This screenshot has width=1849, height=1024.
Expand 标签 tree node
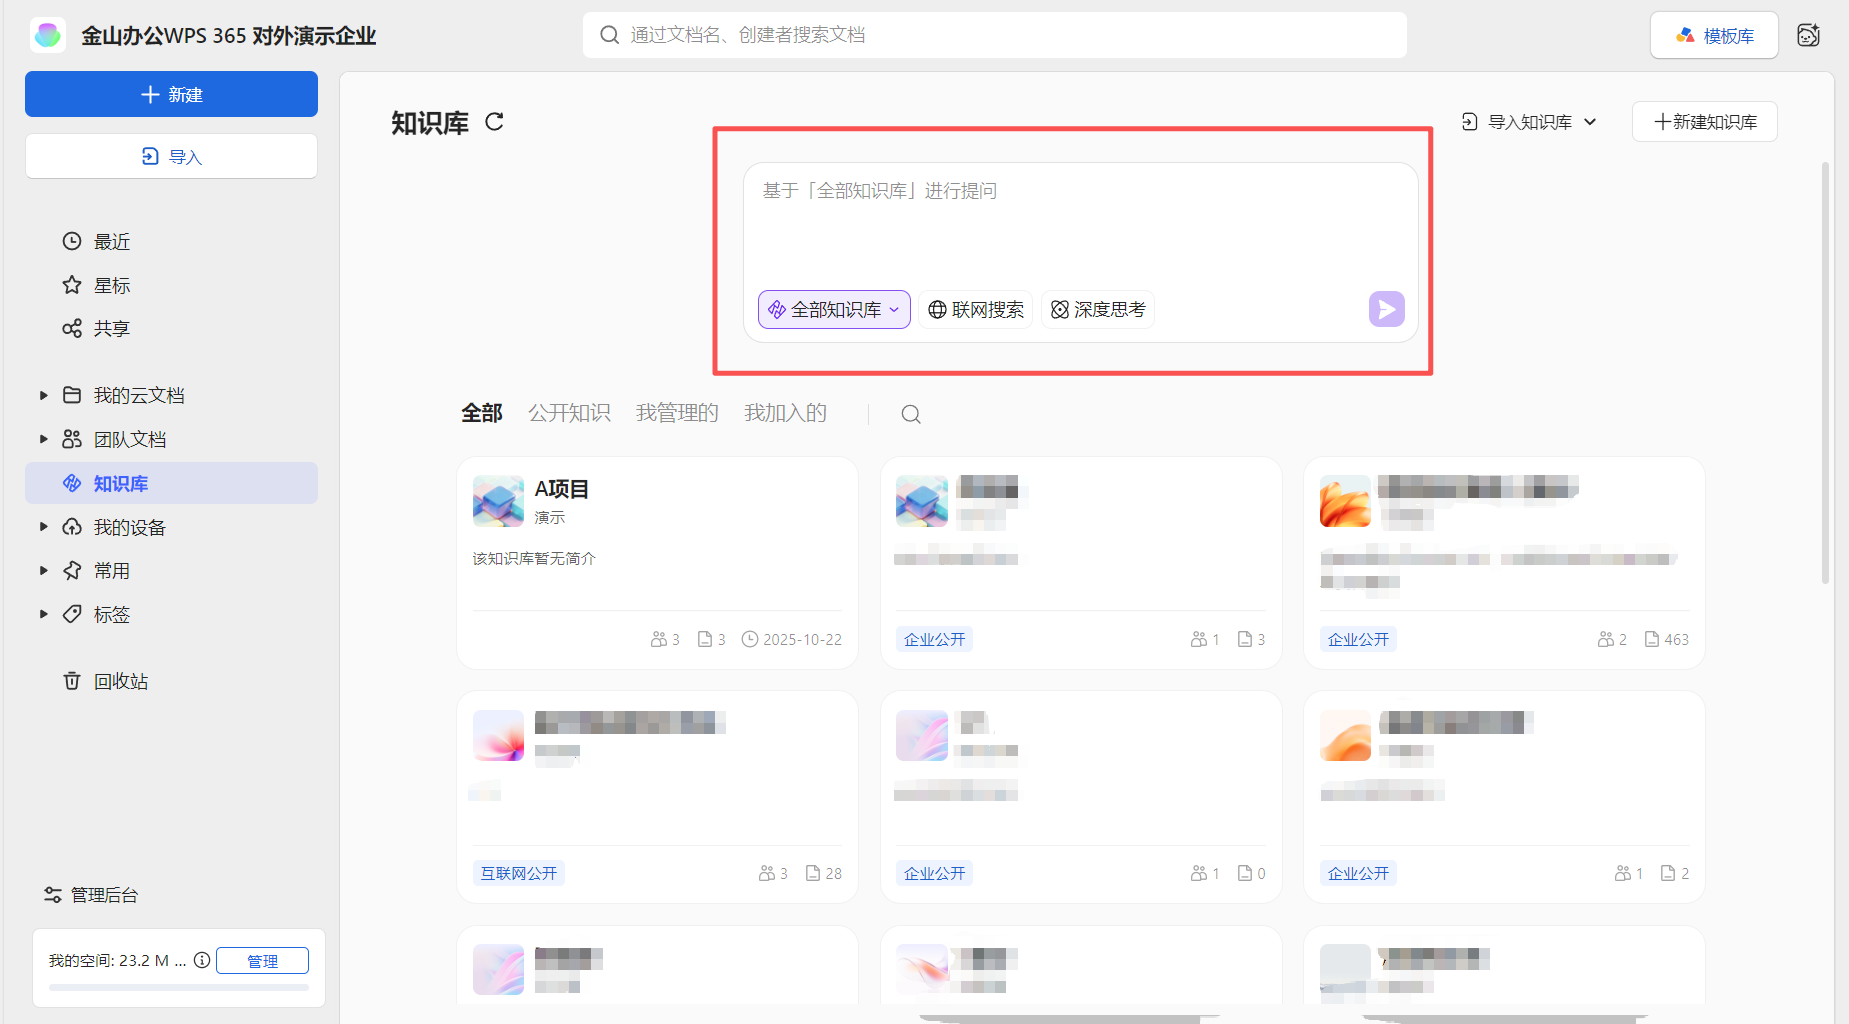(43, 614)
